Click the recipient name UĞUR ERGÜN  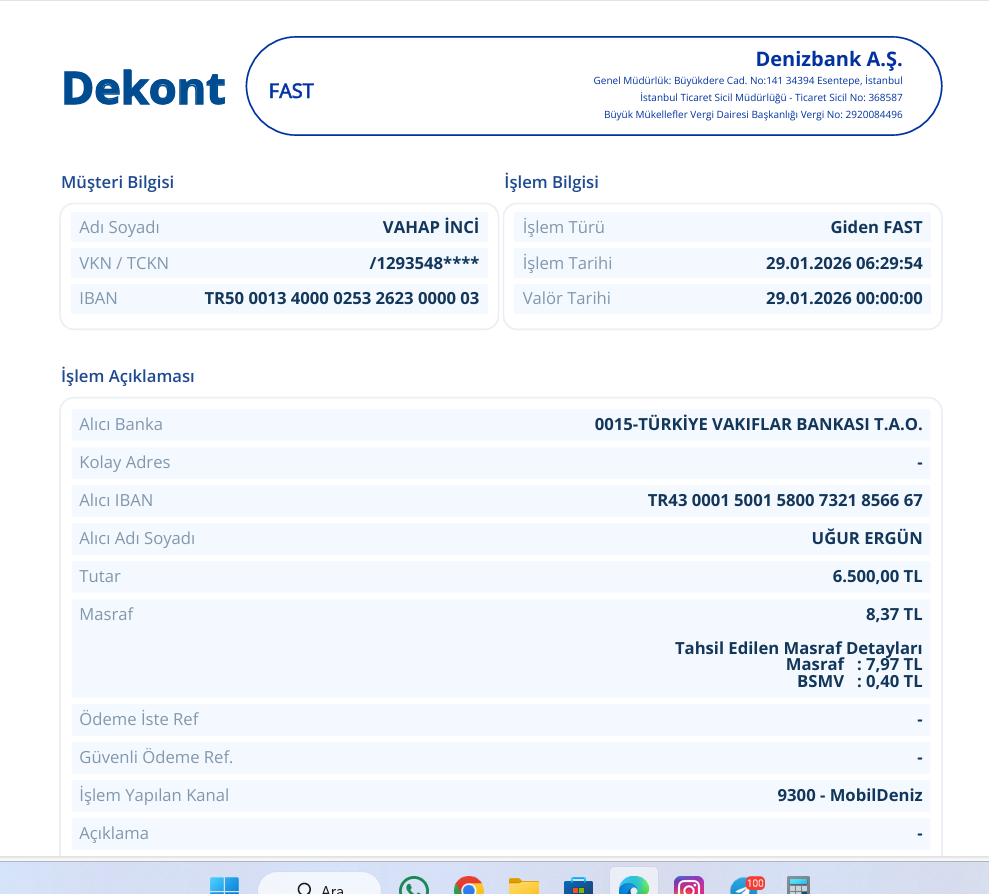(x=867, y=538)
